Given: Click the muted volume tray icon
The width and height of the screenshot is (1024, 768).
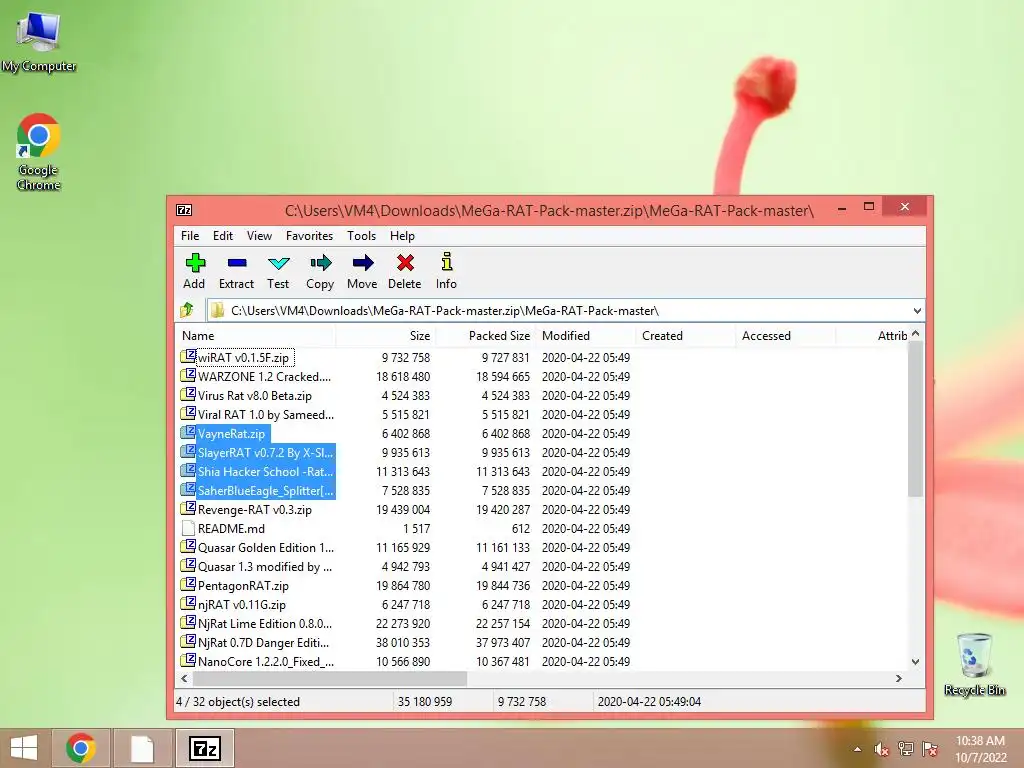Looking at the screenshot, I should tap(881, 749).
